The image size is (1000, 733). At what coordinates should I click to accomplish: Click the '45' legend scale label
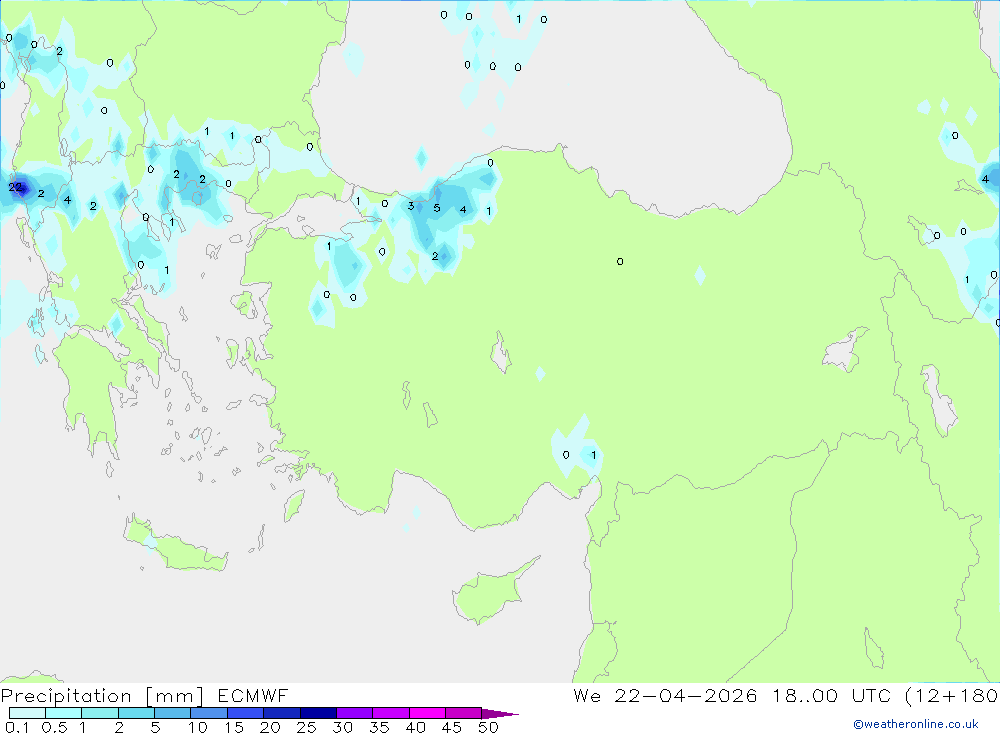[x=452, y=727]
